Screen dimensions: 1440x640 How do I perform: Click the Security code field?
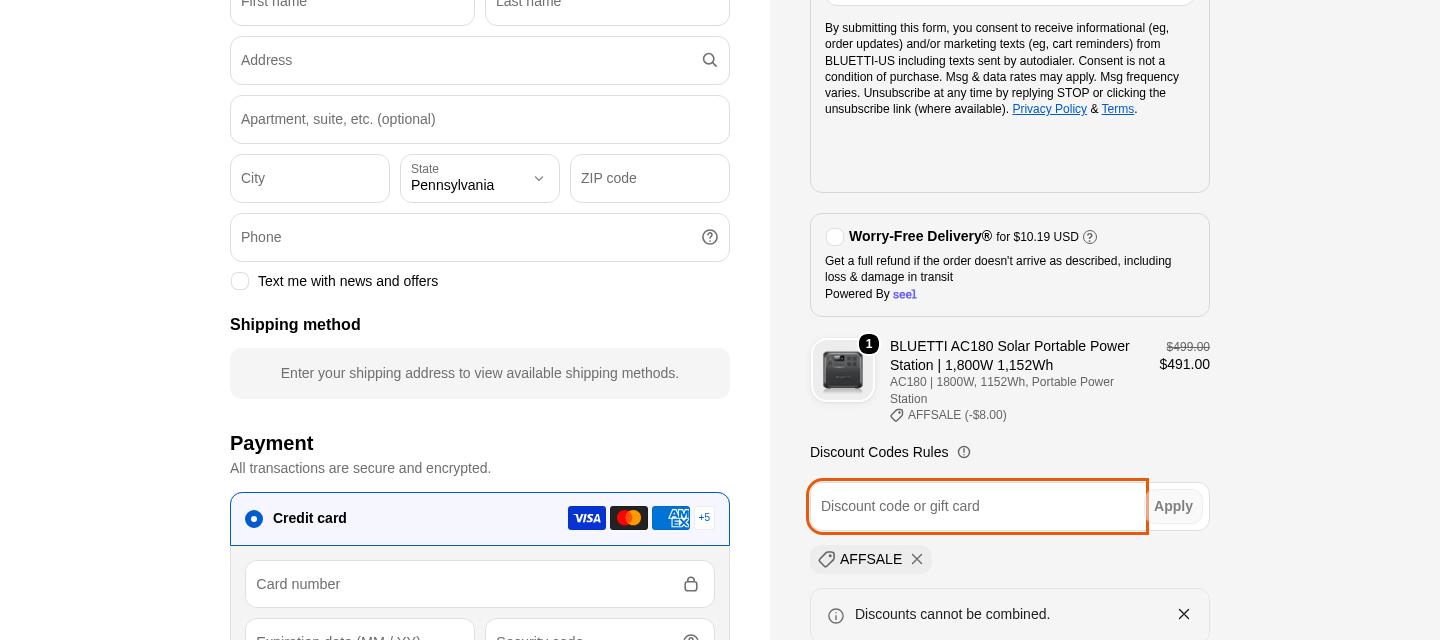click(600, 630)
